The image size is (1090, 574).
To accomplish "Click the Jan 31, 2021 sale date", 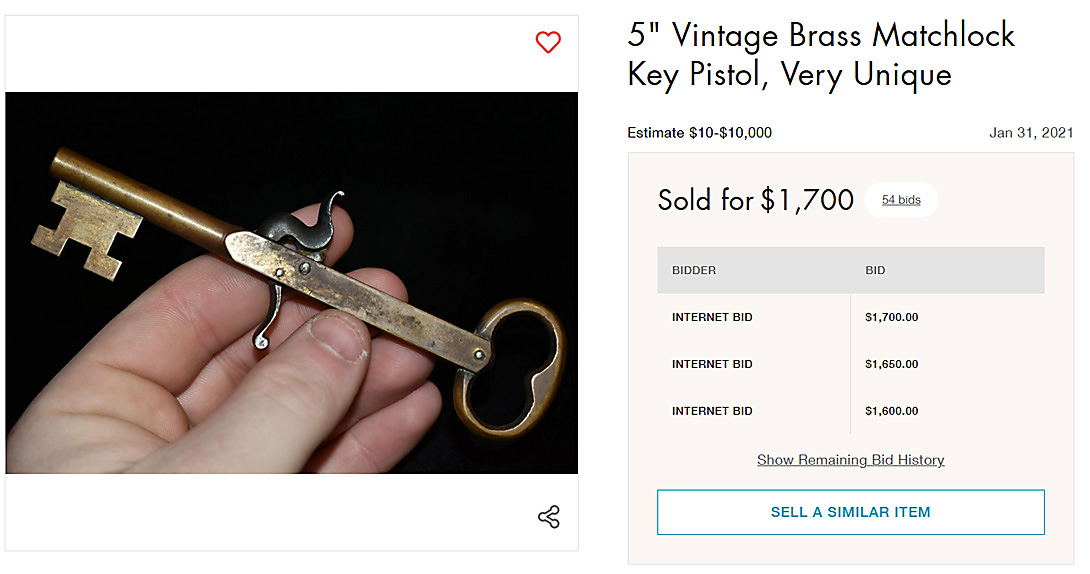I will [x=1031, y=133].
